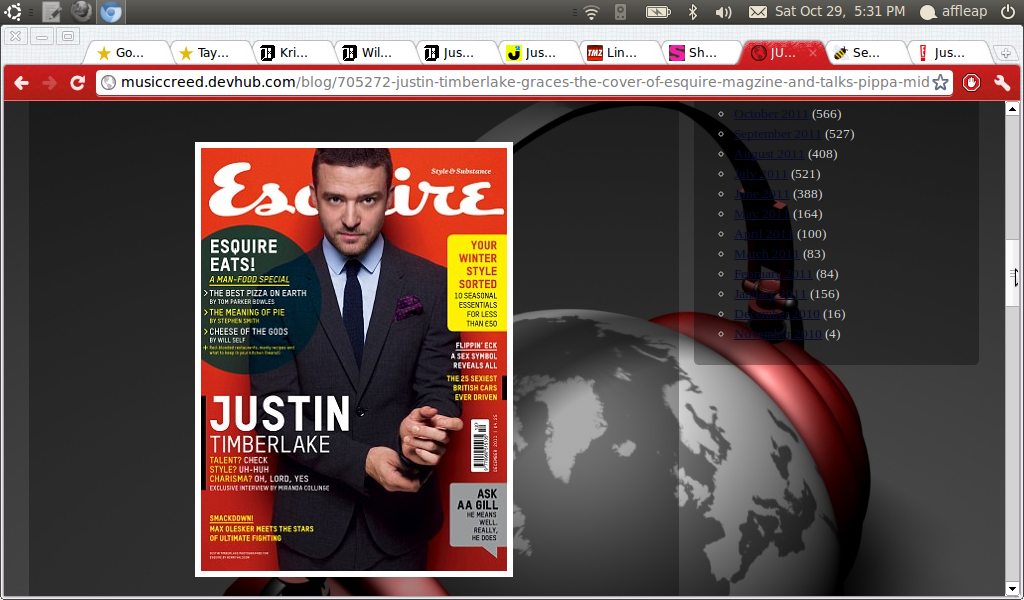1024x600 pixels.
Task: Click the forward navigation arrow
Action: [49, 83]
